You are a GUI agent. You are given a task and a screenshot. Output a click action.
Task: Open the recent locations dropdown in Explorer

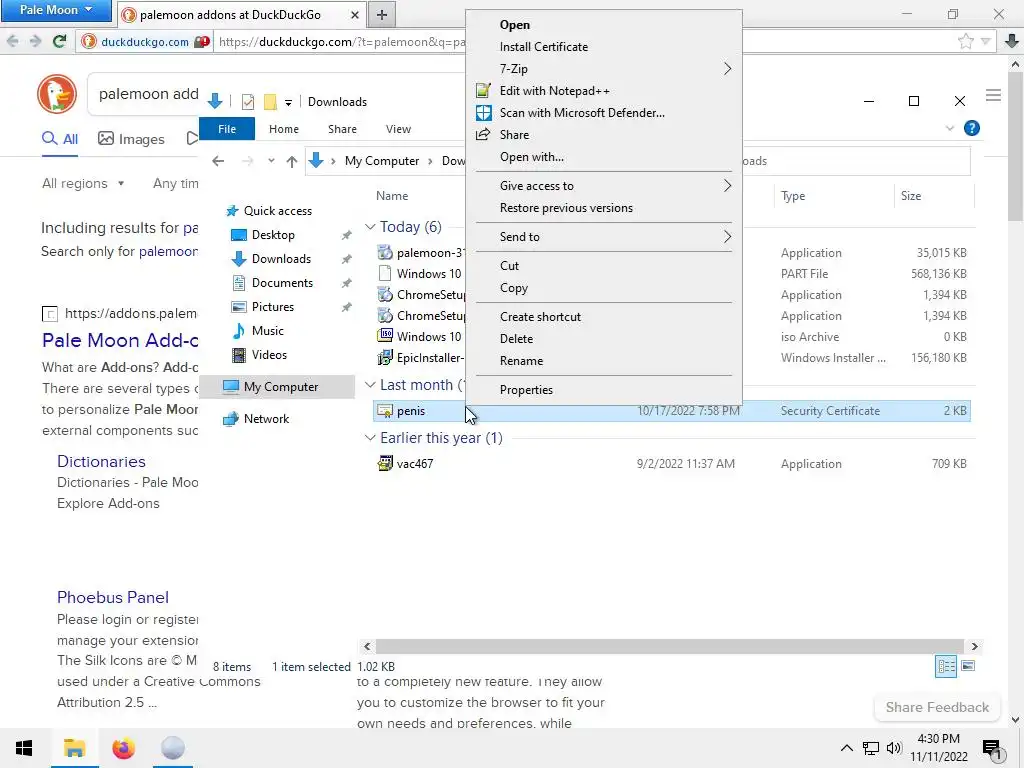click(x=271, y=161)
